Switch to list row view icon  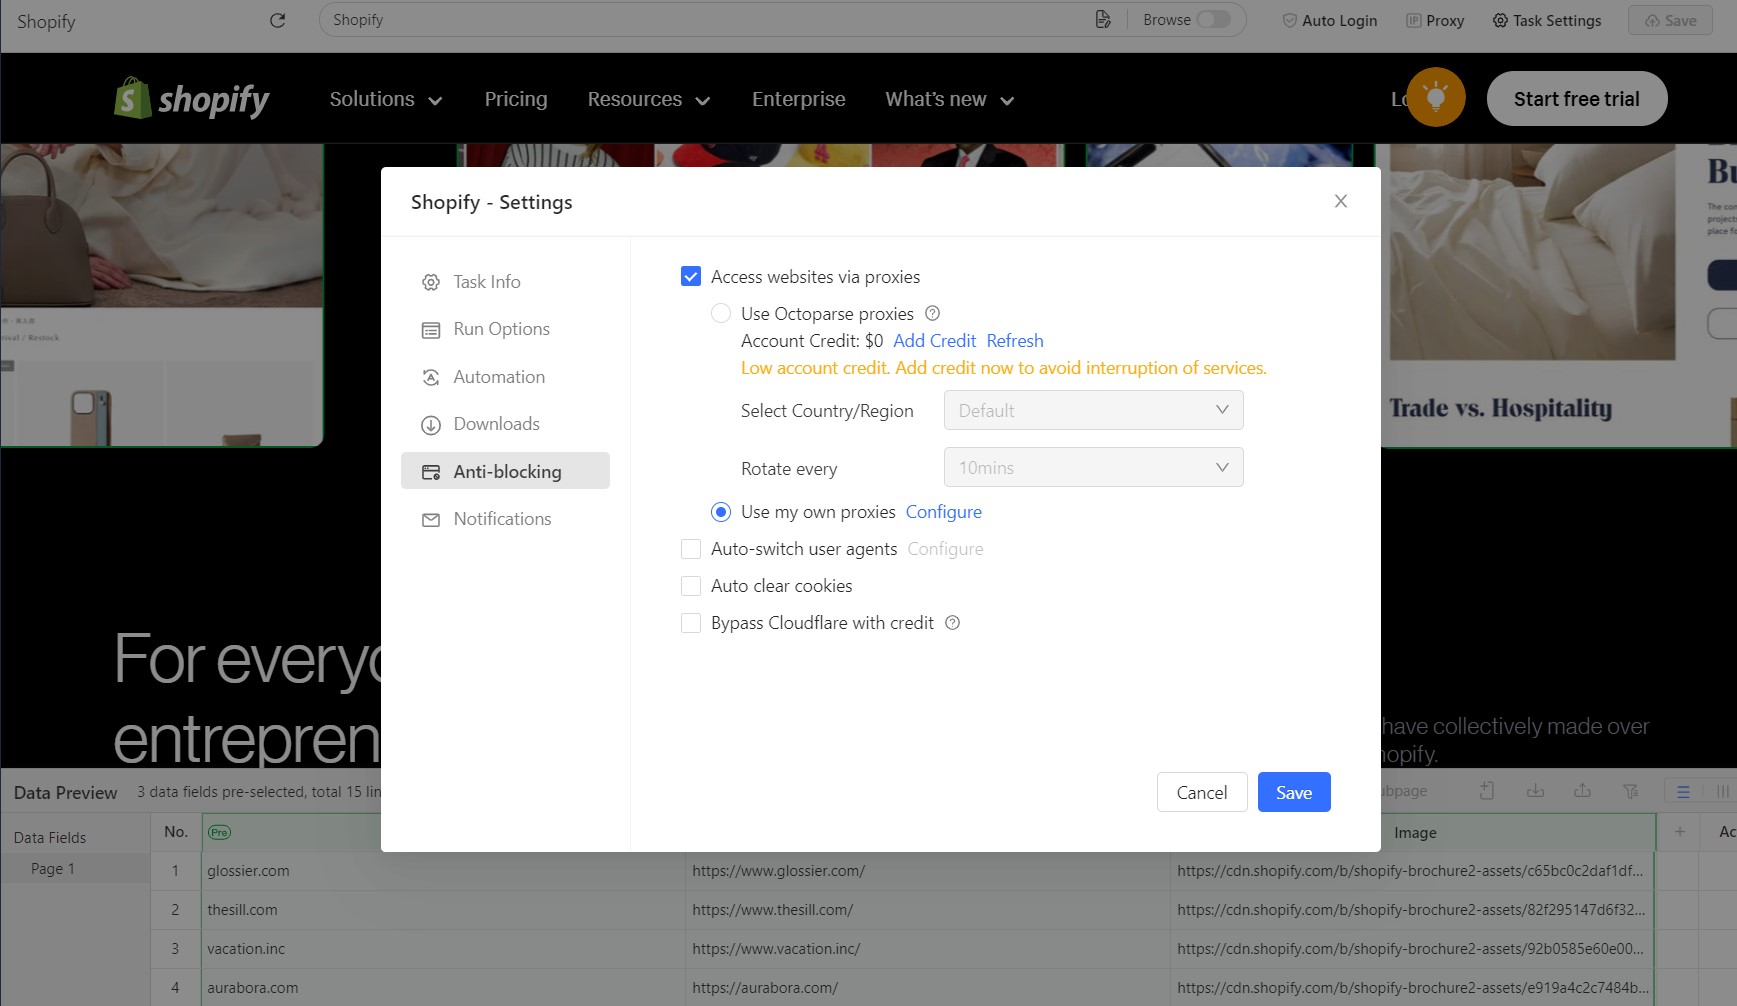click(x=1683, y=792)
